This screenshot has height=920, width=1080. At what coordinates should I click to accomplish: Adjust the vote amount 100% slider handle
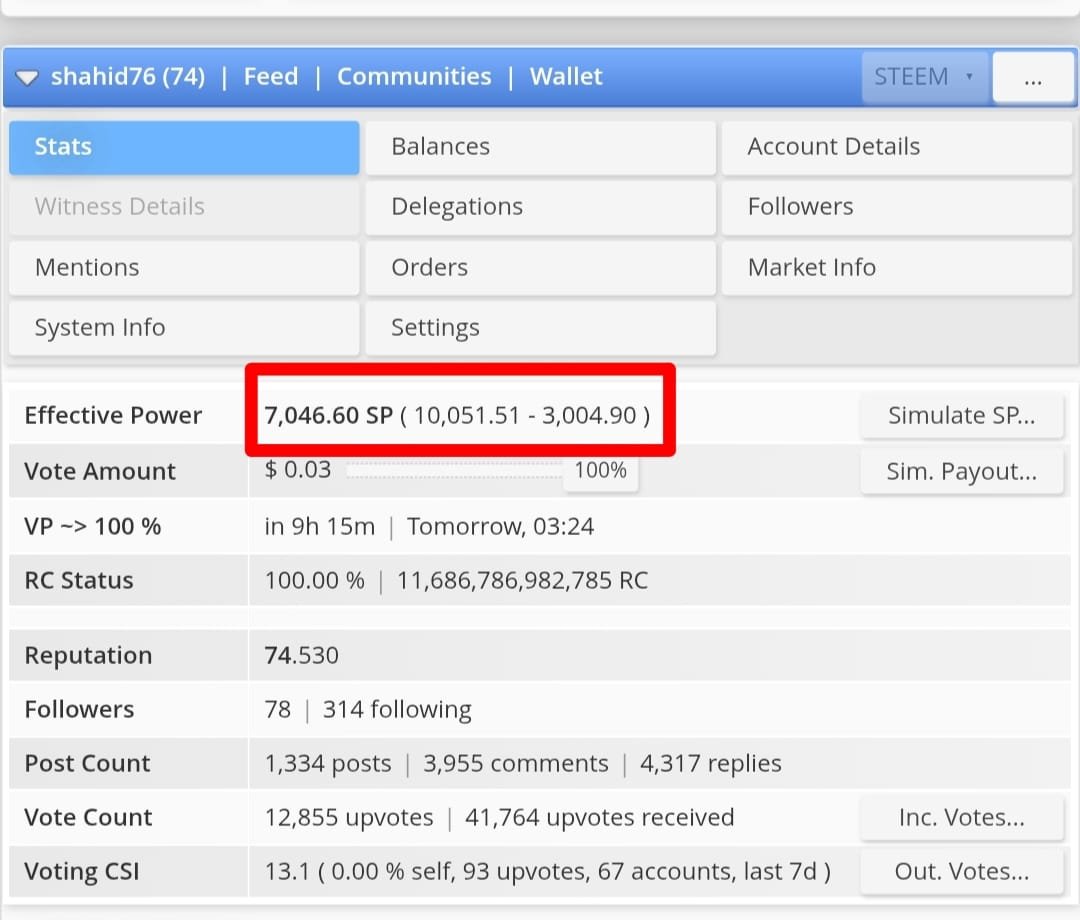coord(601,471)
